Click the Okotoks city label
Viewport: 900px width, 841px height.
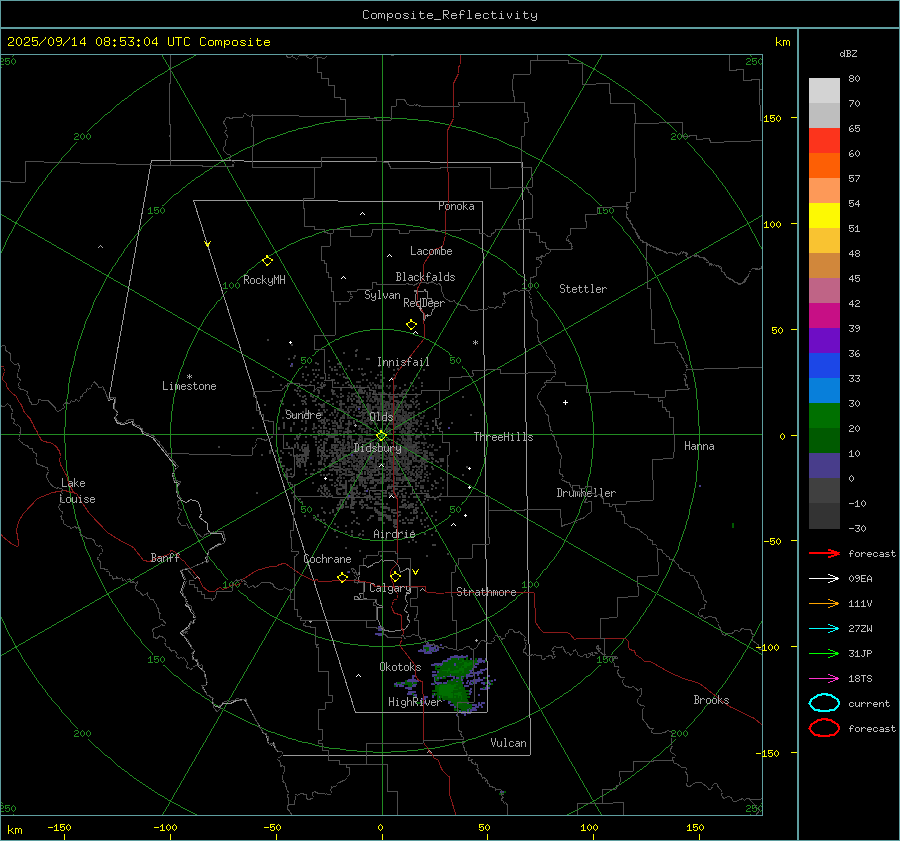[x=400, y=667]
